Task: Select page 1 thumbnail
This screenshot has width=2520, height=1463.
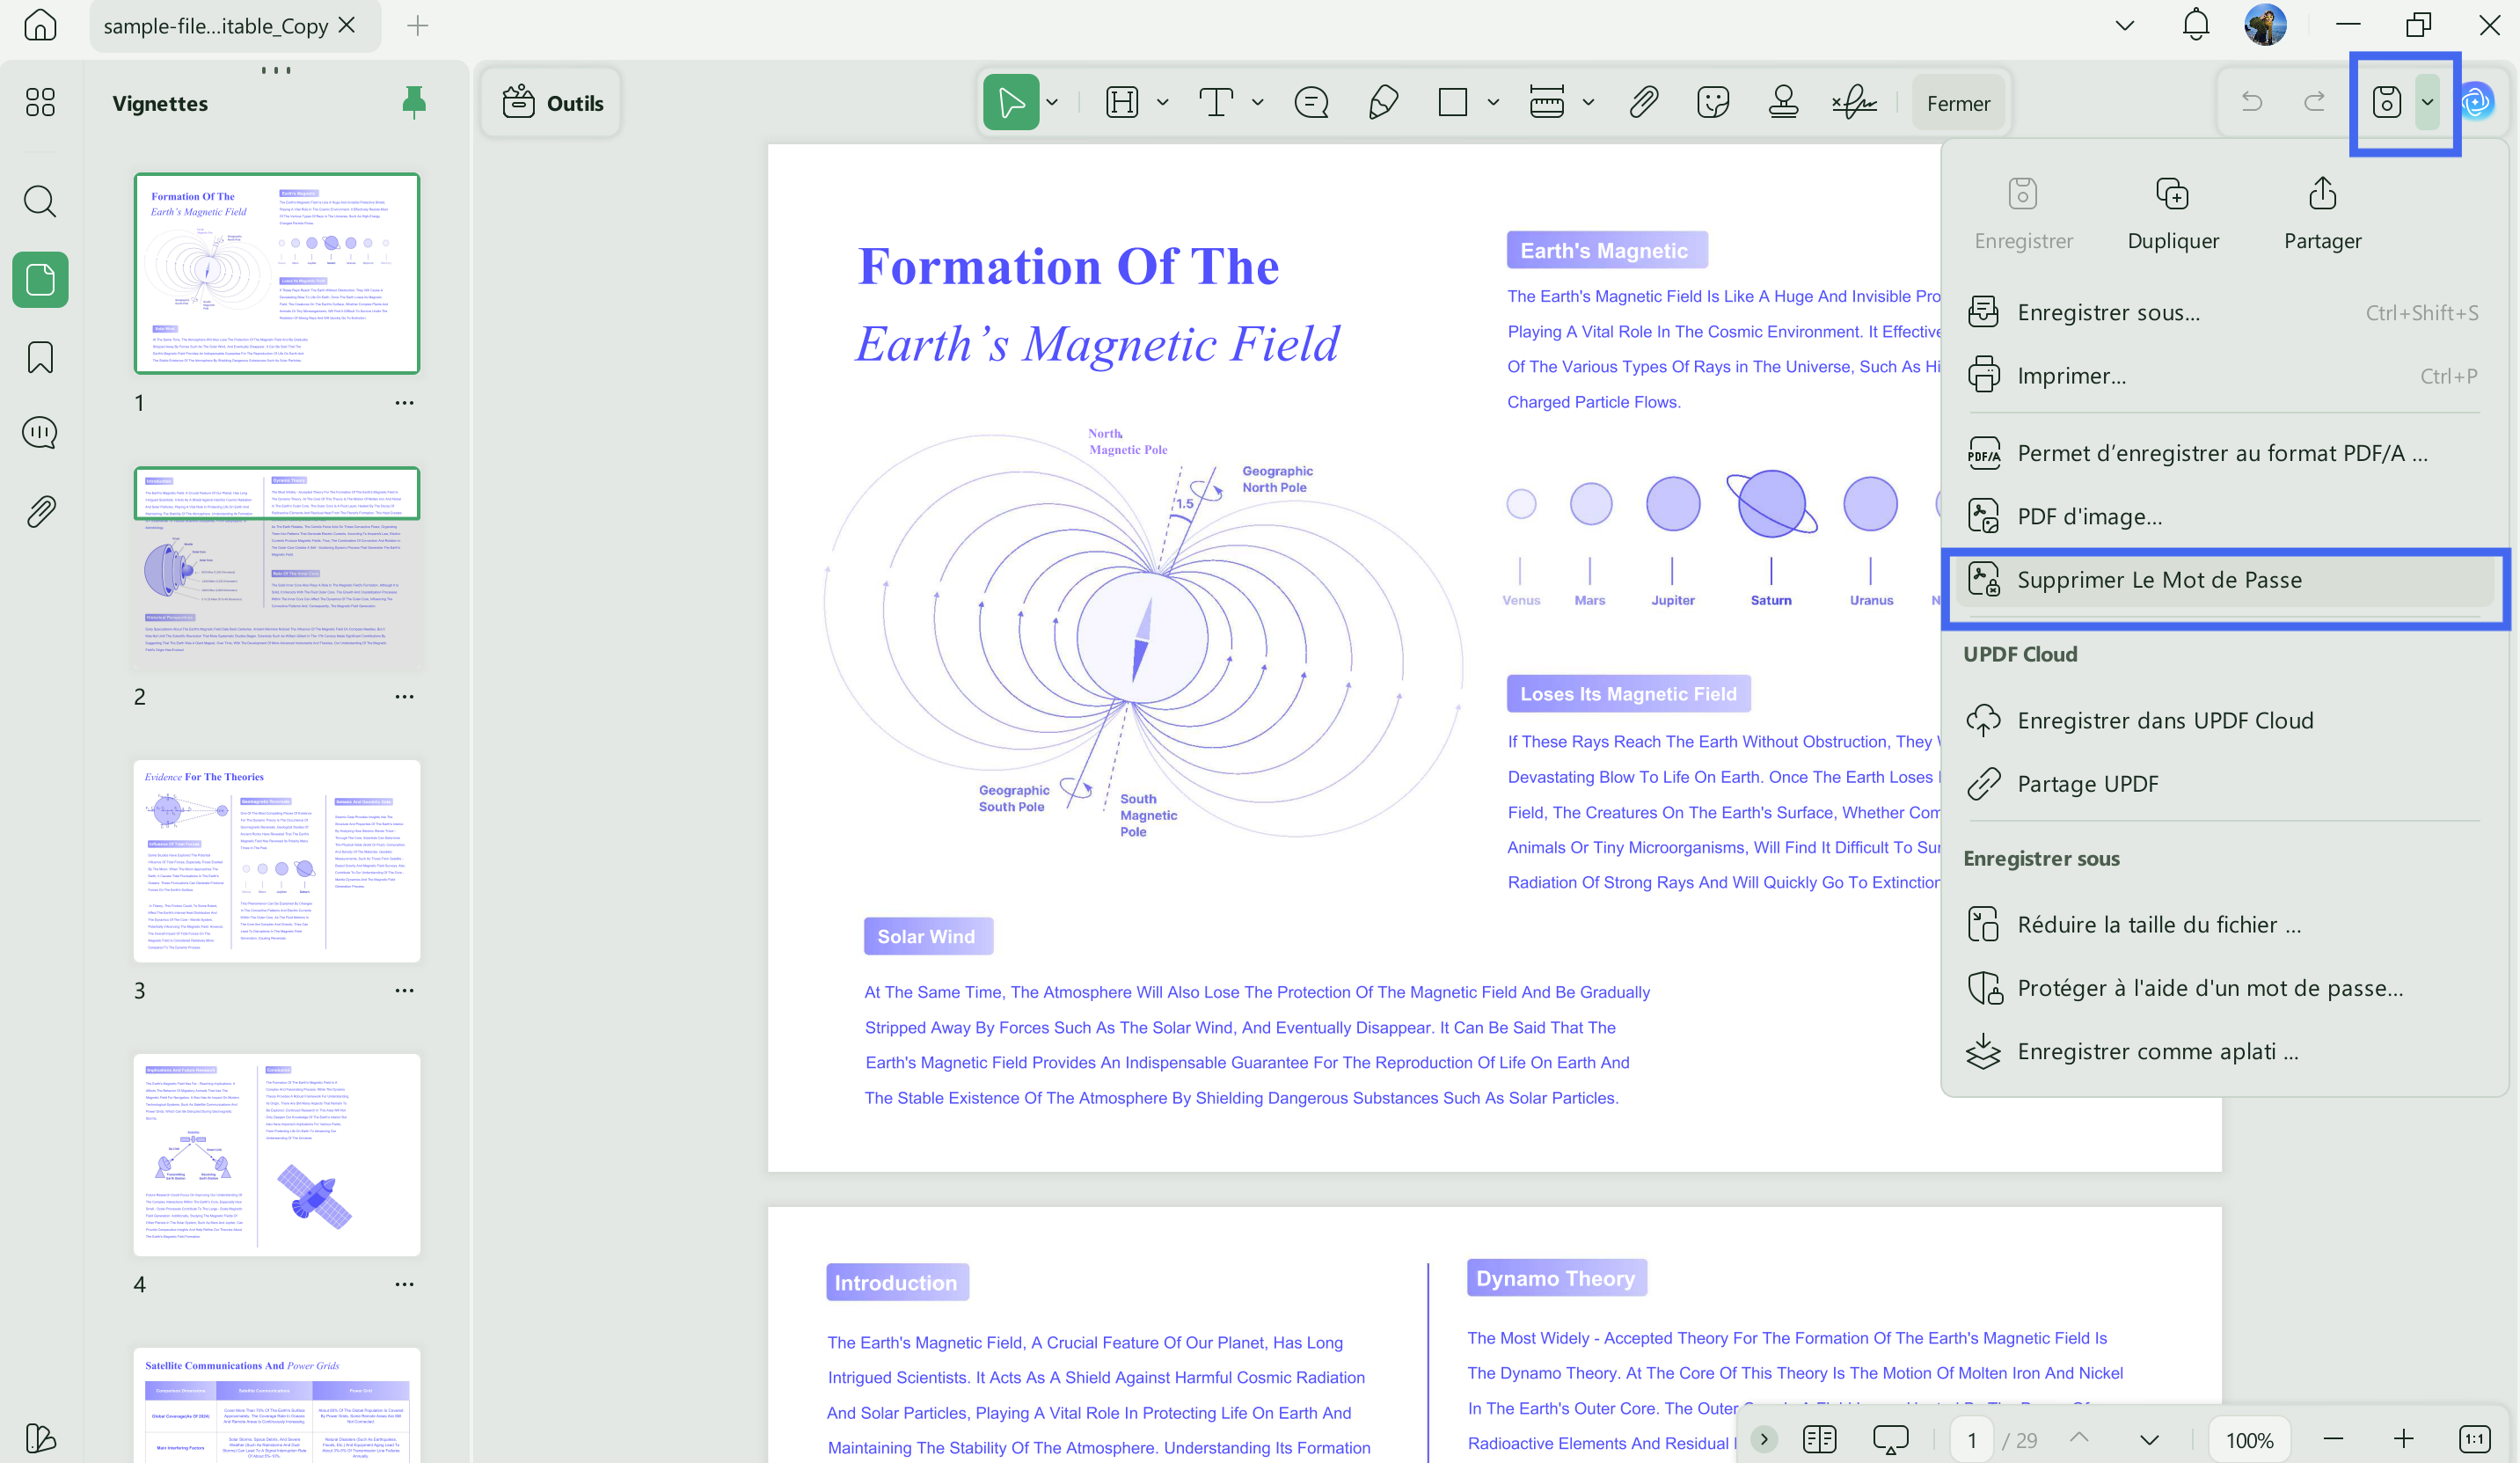Action: point(277,273)
